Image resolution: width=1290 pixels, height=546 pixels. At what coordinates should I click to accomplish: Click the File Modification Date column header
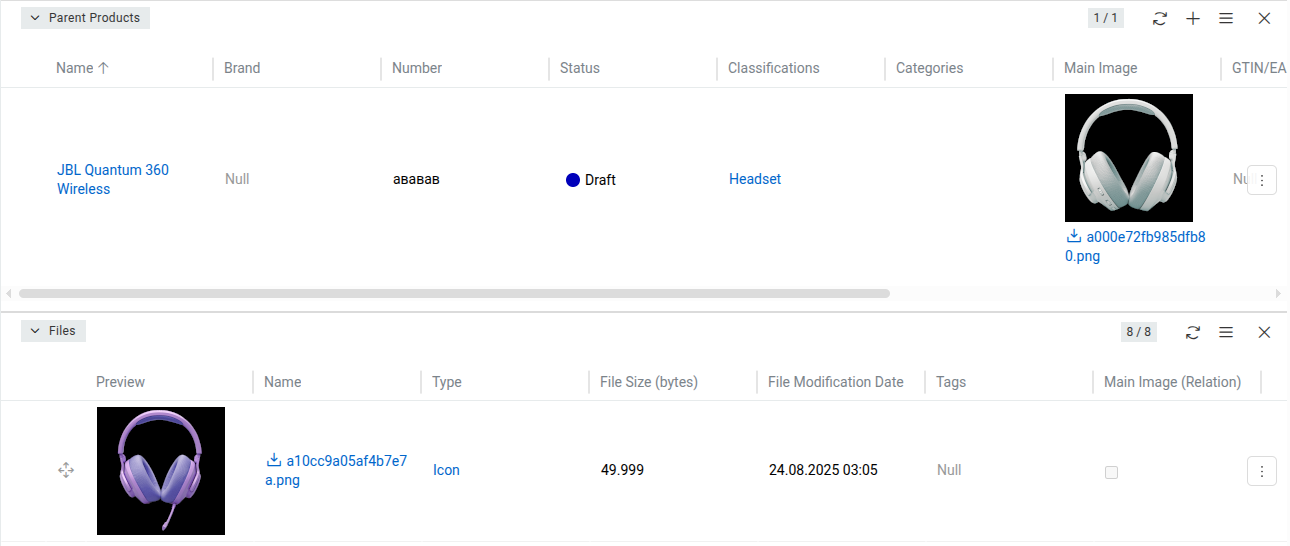click(836, 382)
